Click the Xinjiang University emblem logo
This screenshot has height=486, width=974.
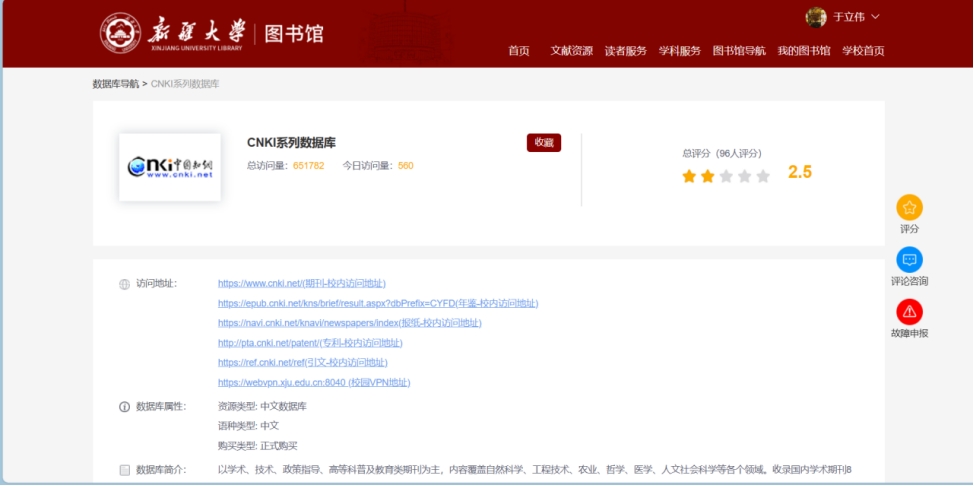coord(120,33)
